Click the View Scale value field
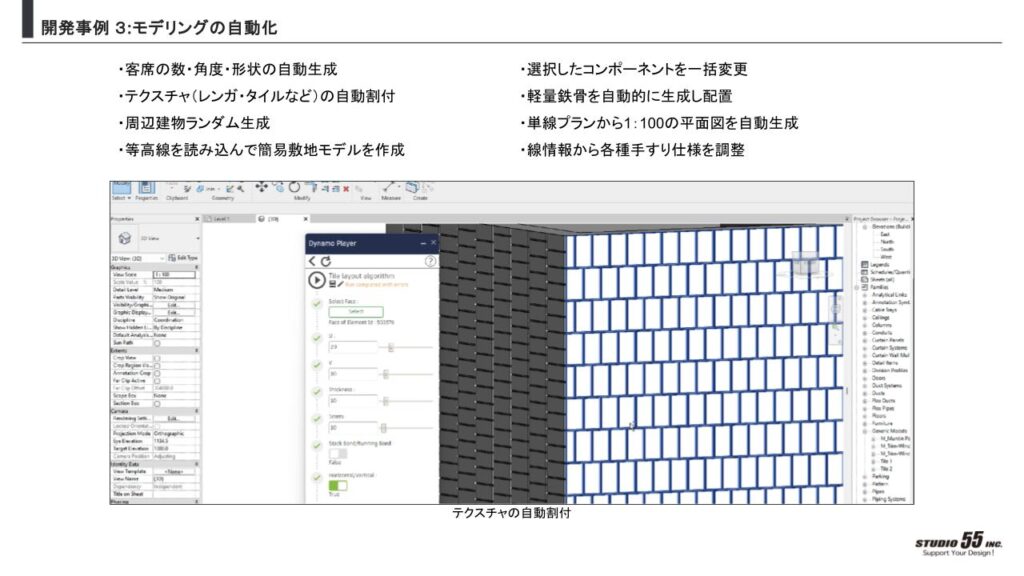The height and width of the screenshot is (576, 1024). 174,275
